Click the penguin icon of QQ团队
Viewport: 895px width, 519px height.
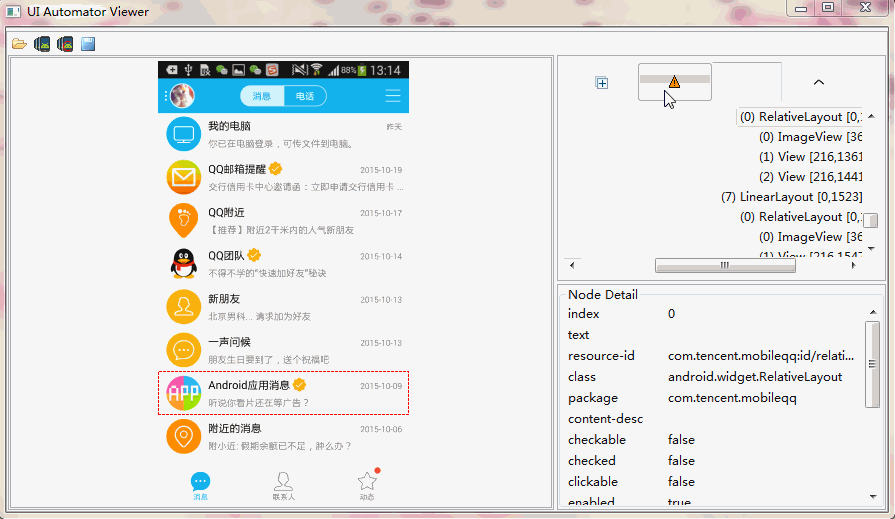[183, 264]
